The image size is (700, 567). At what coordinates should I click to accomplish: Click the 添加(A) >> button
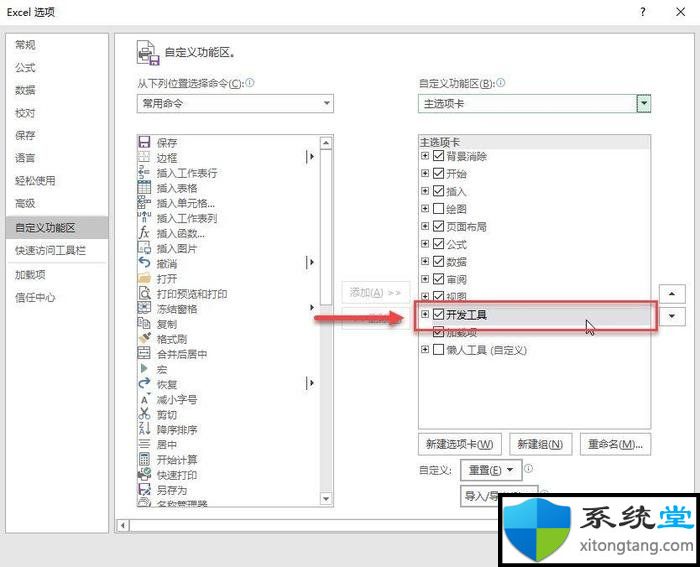point(375,292)
